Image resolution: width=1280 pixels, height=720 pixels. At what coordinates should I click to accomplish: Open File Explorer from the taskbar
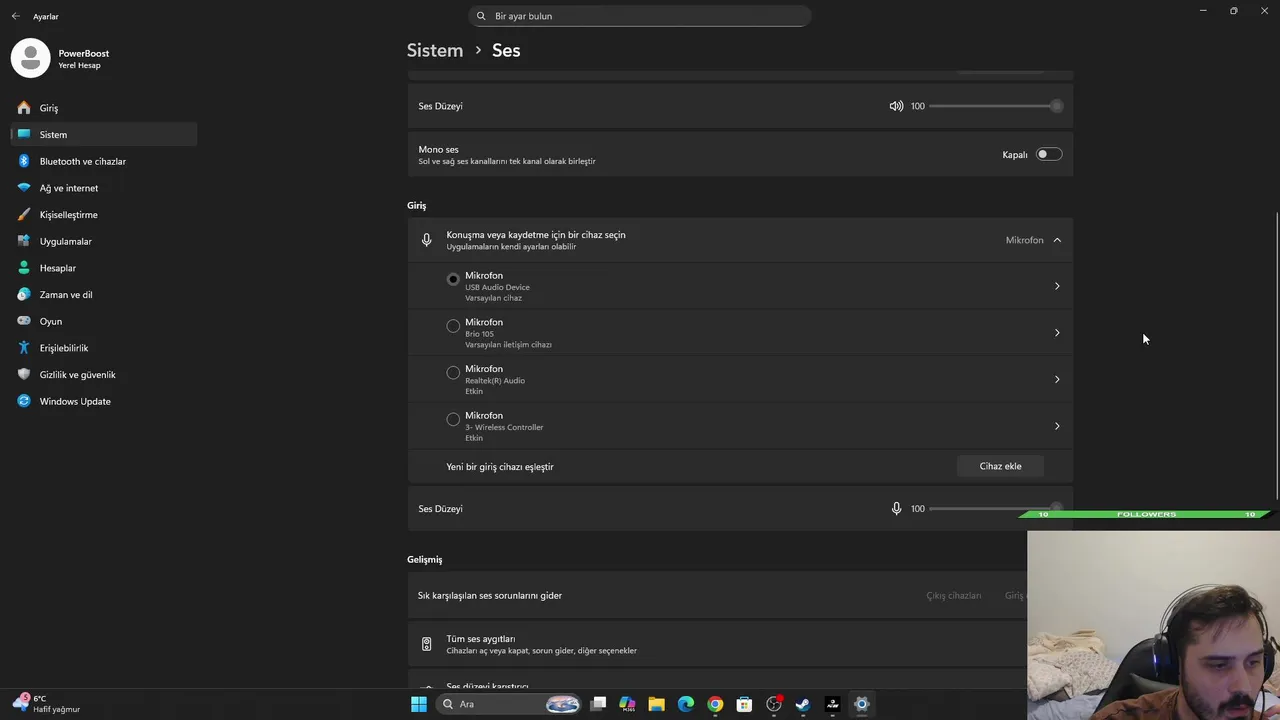tap(656, 704)
